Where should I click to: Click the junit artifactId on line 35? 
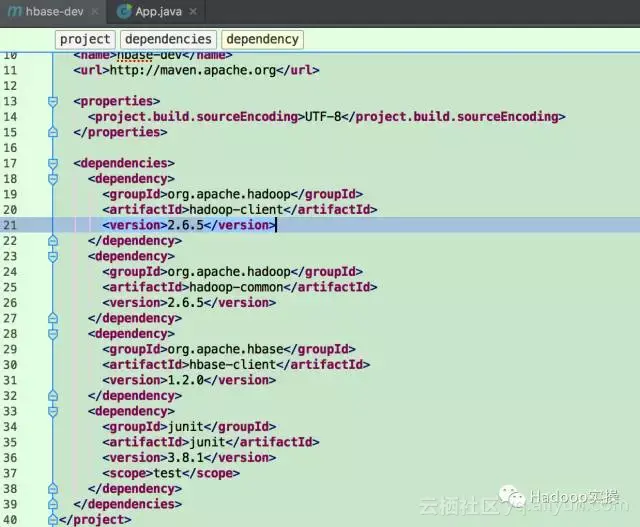coord(207,443)
